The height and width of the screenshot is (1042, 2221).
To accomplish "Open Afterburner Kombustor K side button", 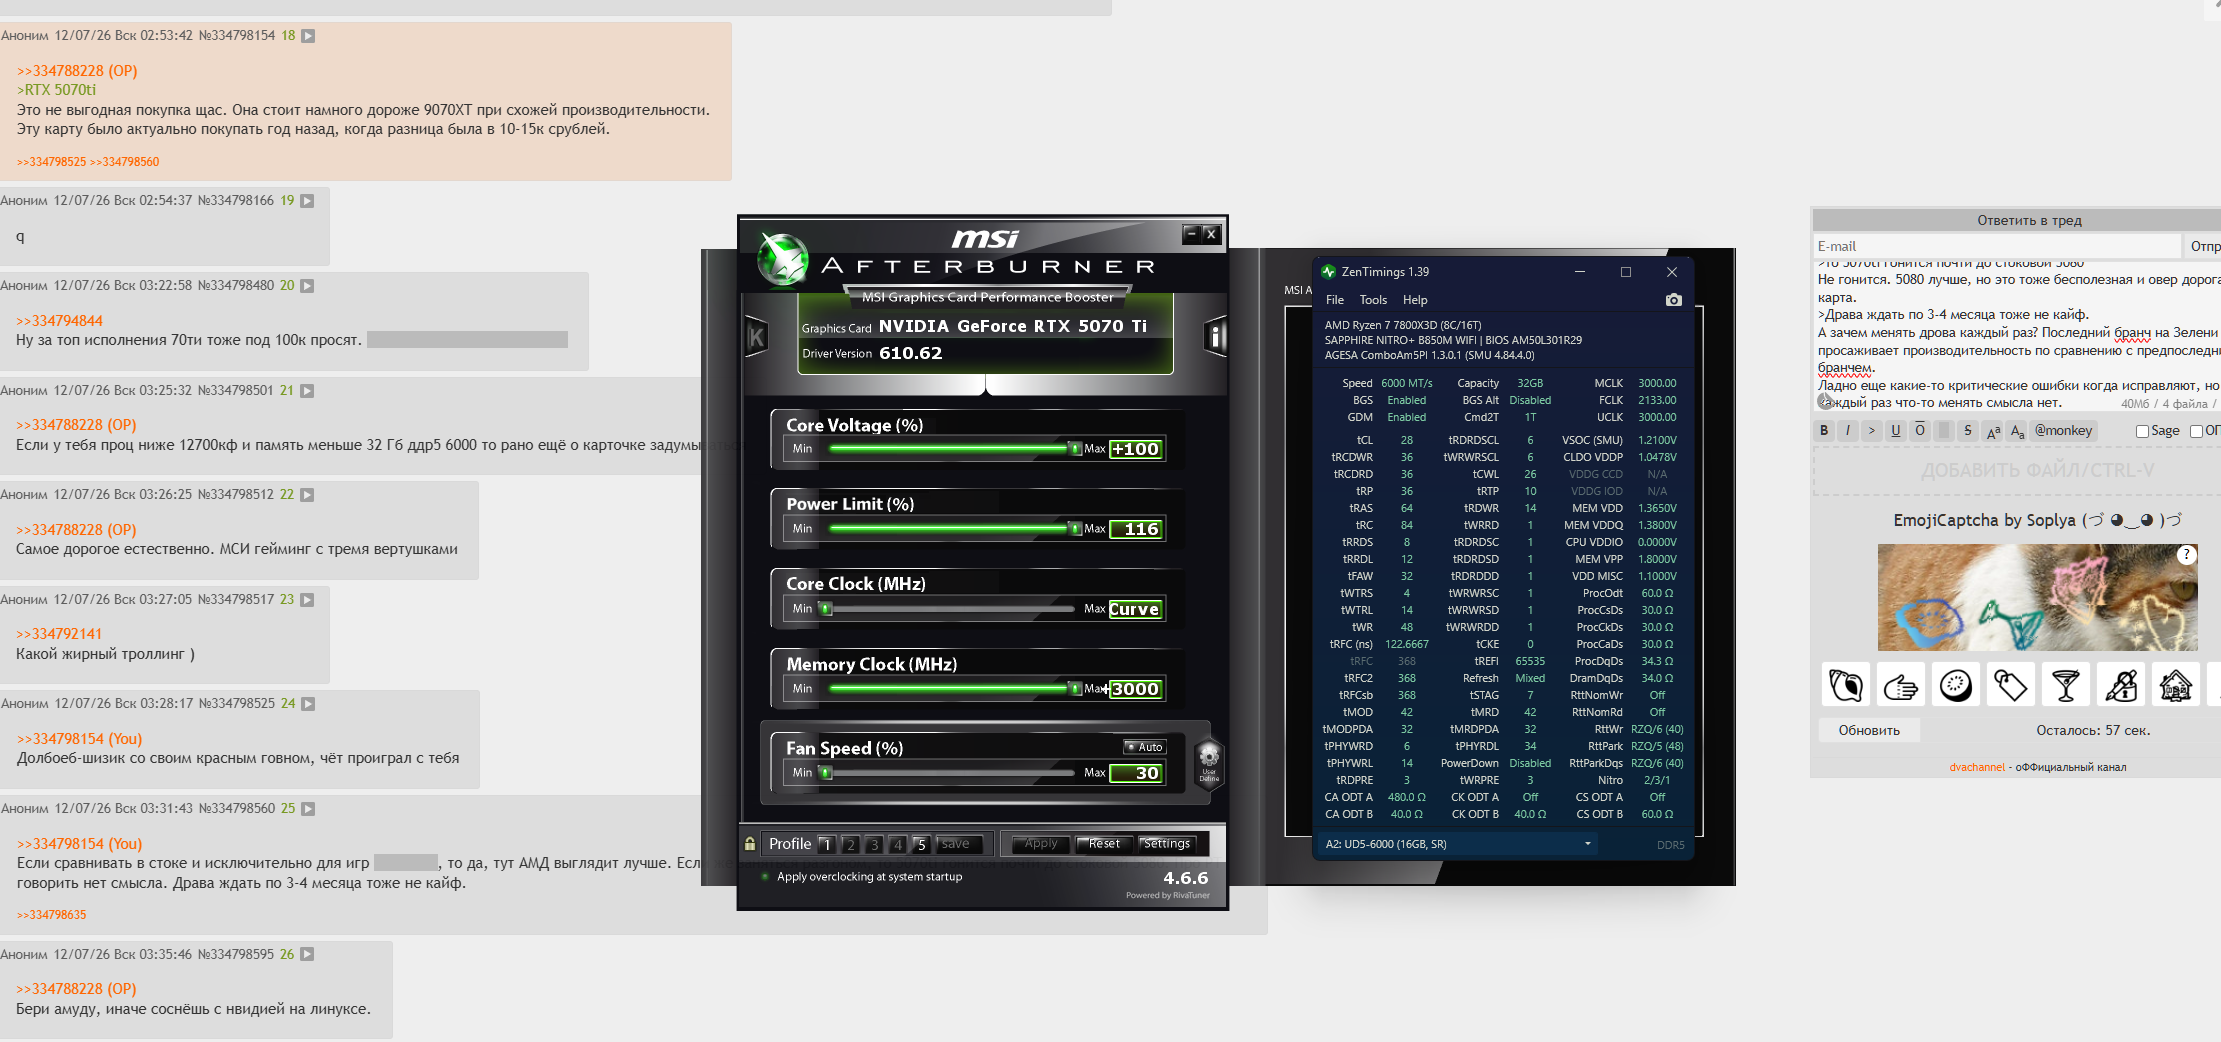I will click(x=757, y=337).
